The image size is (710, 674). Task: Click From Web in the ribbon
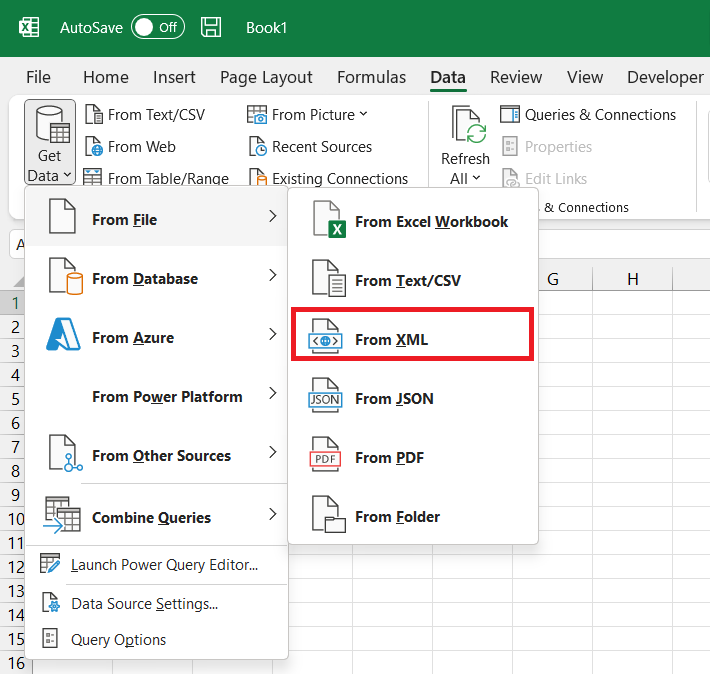tap(131, 147)
